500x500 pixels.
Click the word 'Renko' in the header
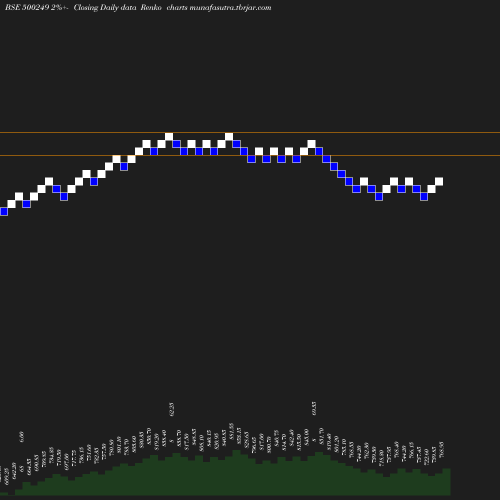(151, 7)
